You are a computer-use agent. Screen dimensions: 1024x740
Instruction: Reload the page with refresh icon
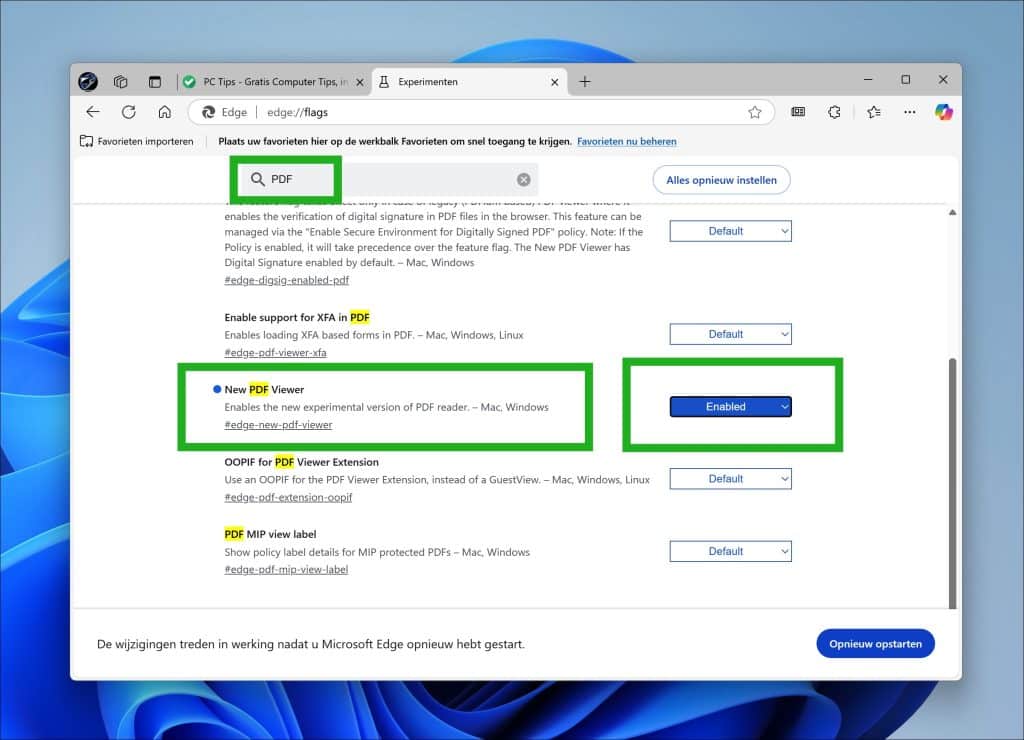129,112
